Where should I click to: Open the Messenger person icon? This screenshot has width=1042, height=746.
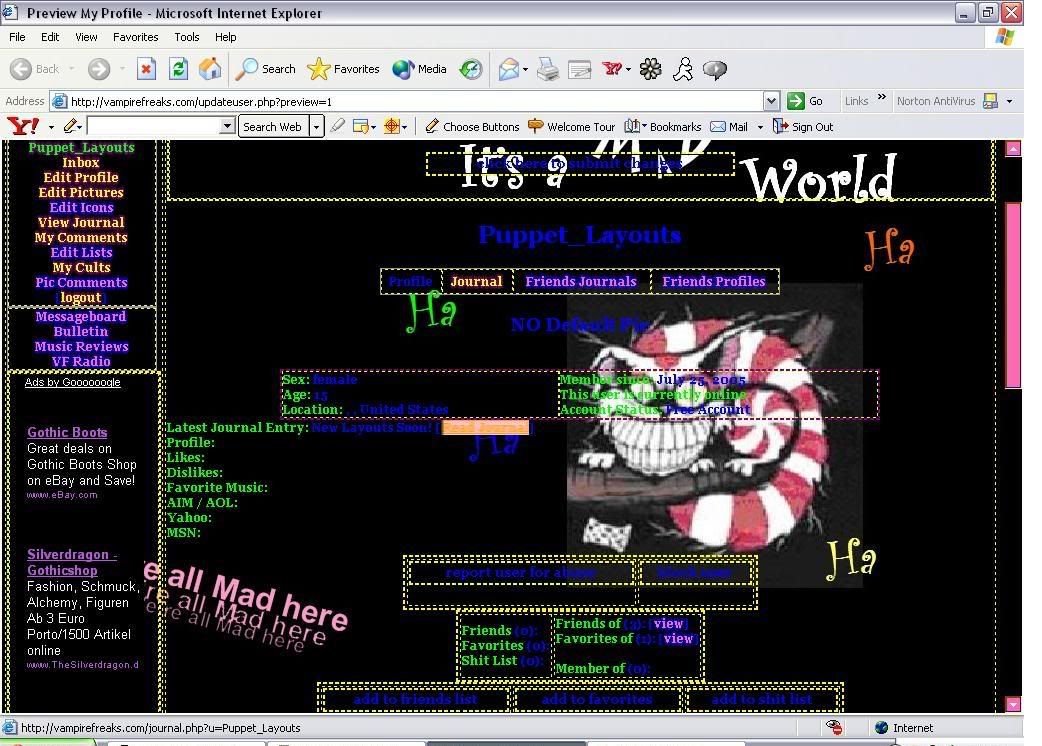click(682, 69)
